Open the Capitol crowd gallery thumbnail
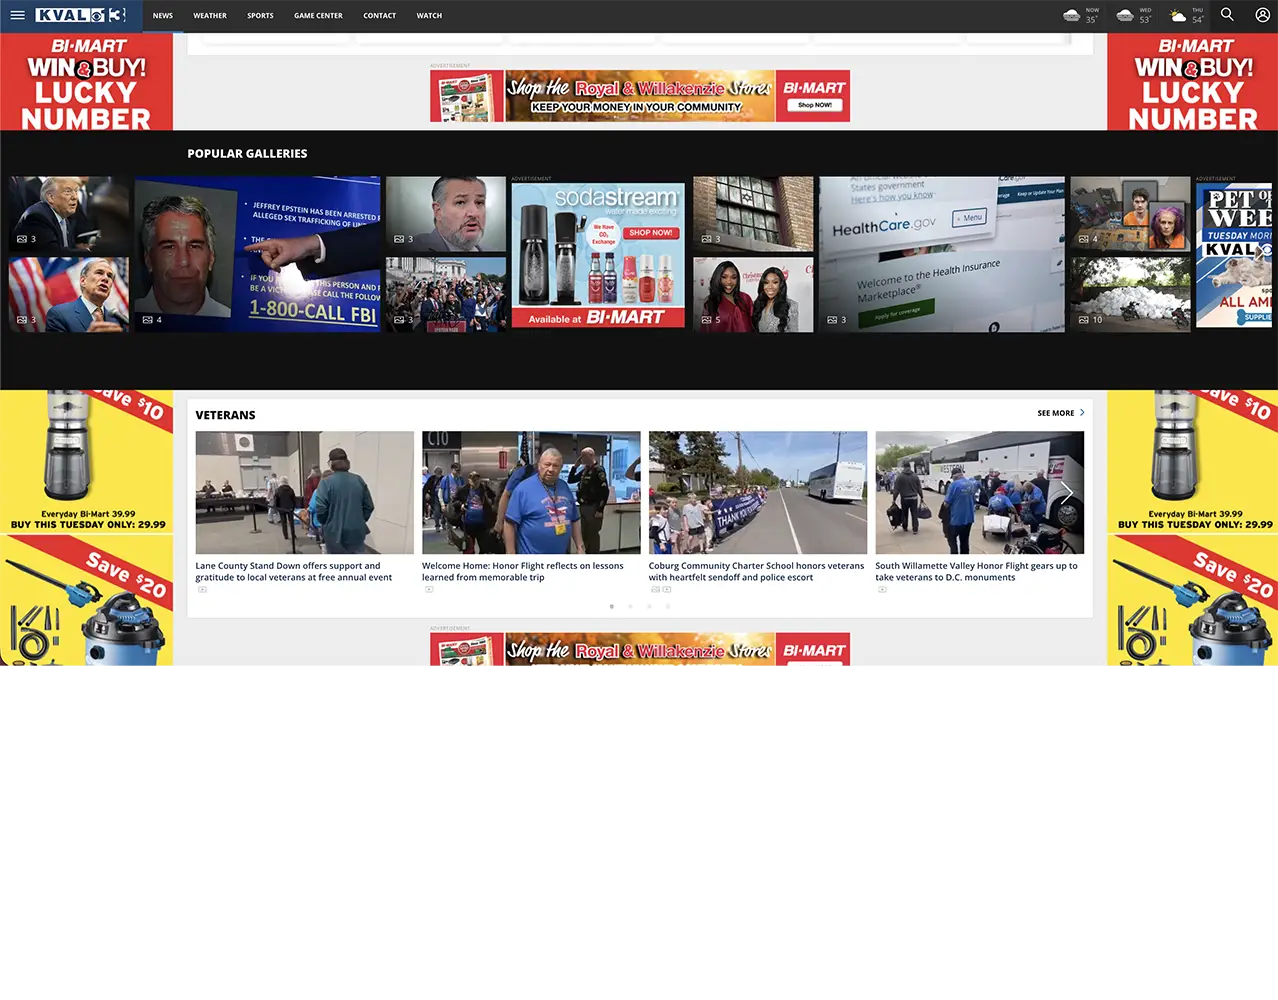Screen dimensions: 1278x1000 pos(446,295)
